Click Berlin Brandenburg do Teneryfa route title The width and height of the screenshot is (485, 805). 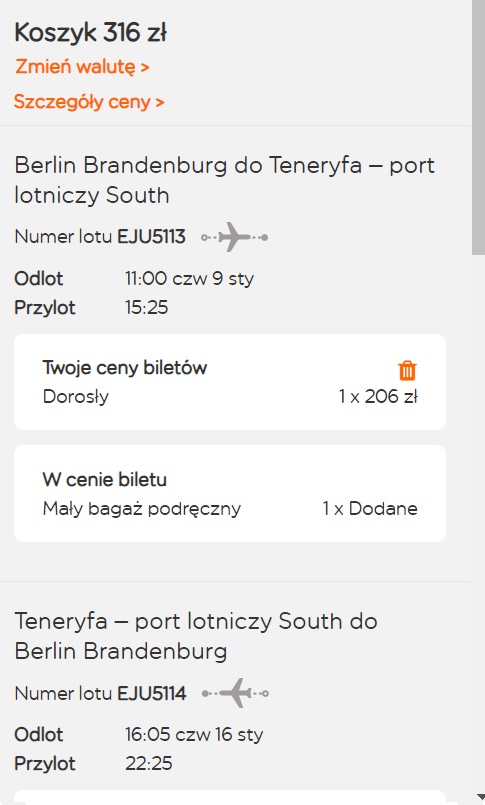point(224,180)
